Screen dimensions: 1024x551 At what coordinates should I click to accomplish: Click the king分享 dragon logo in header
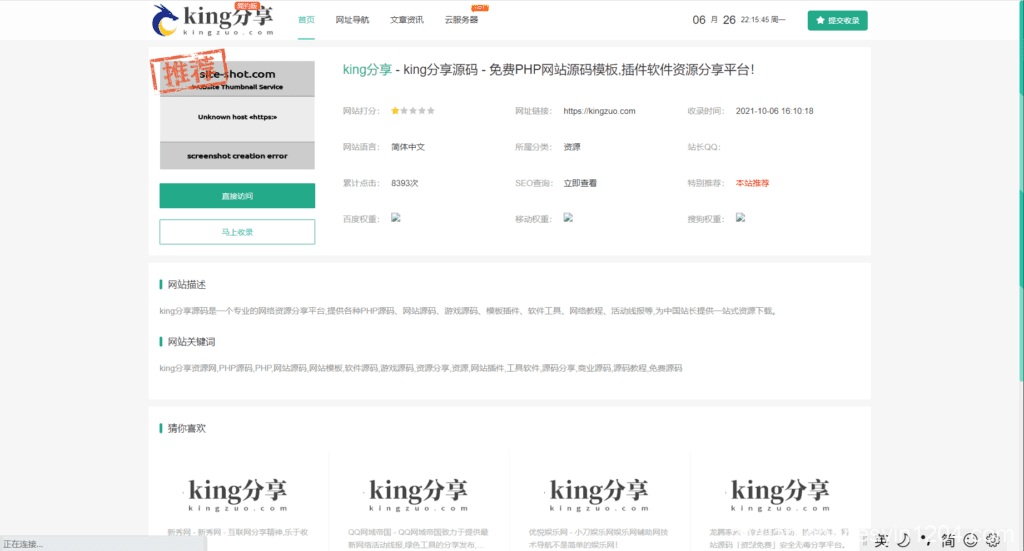pyautogui.click(x=212, y=20)
